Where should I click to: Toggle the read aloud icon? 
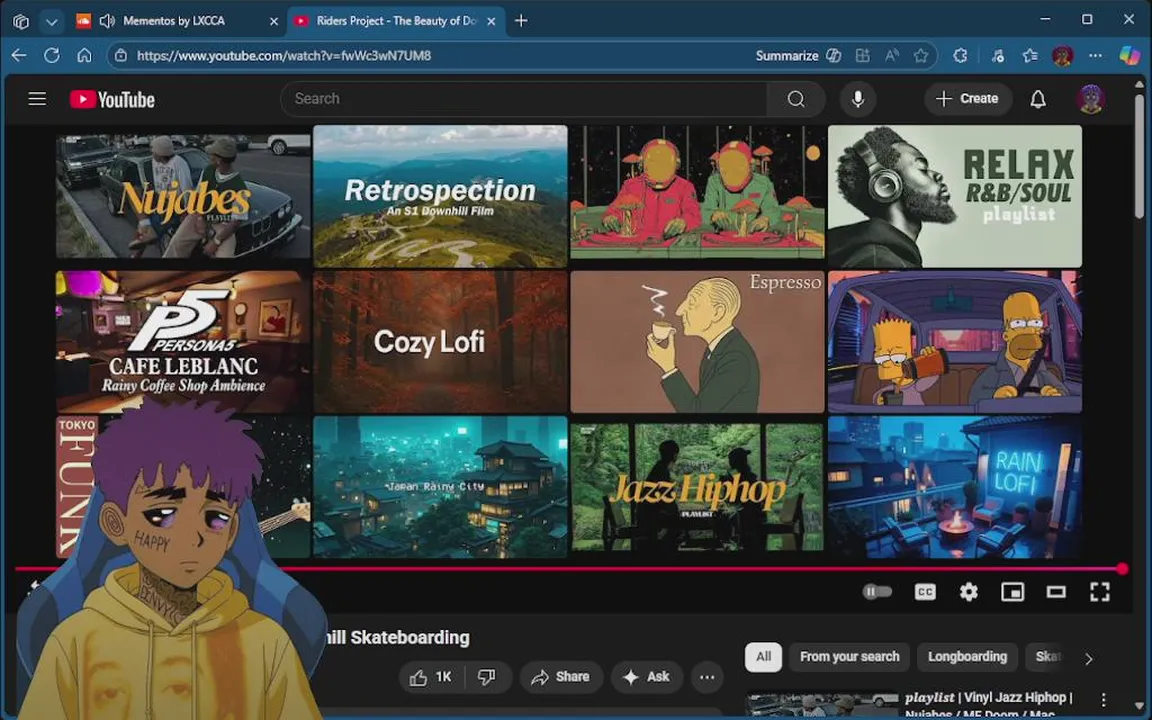pyautogui.click(x=892, y=55)
